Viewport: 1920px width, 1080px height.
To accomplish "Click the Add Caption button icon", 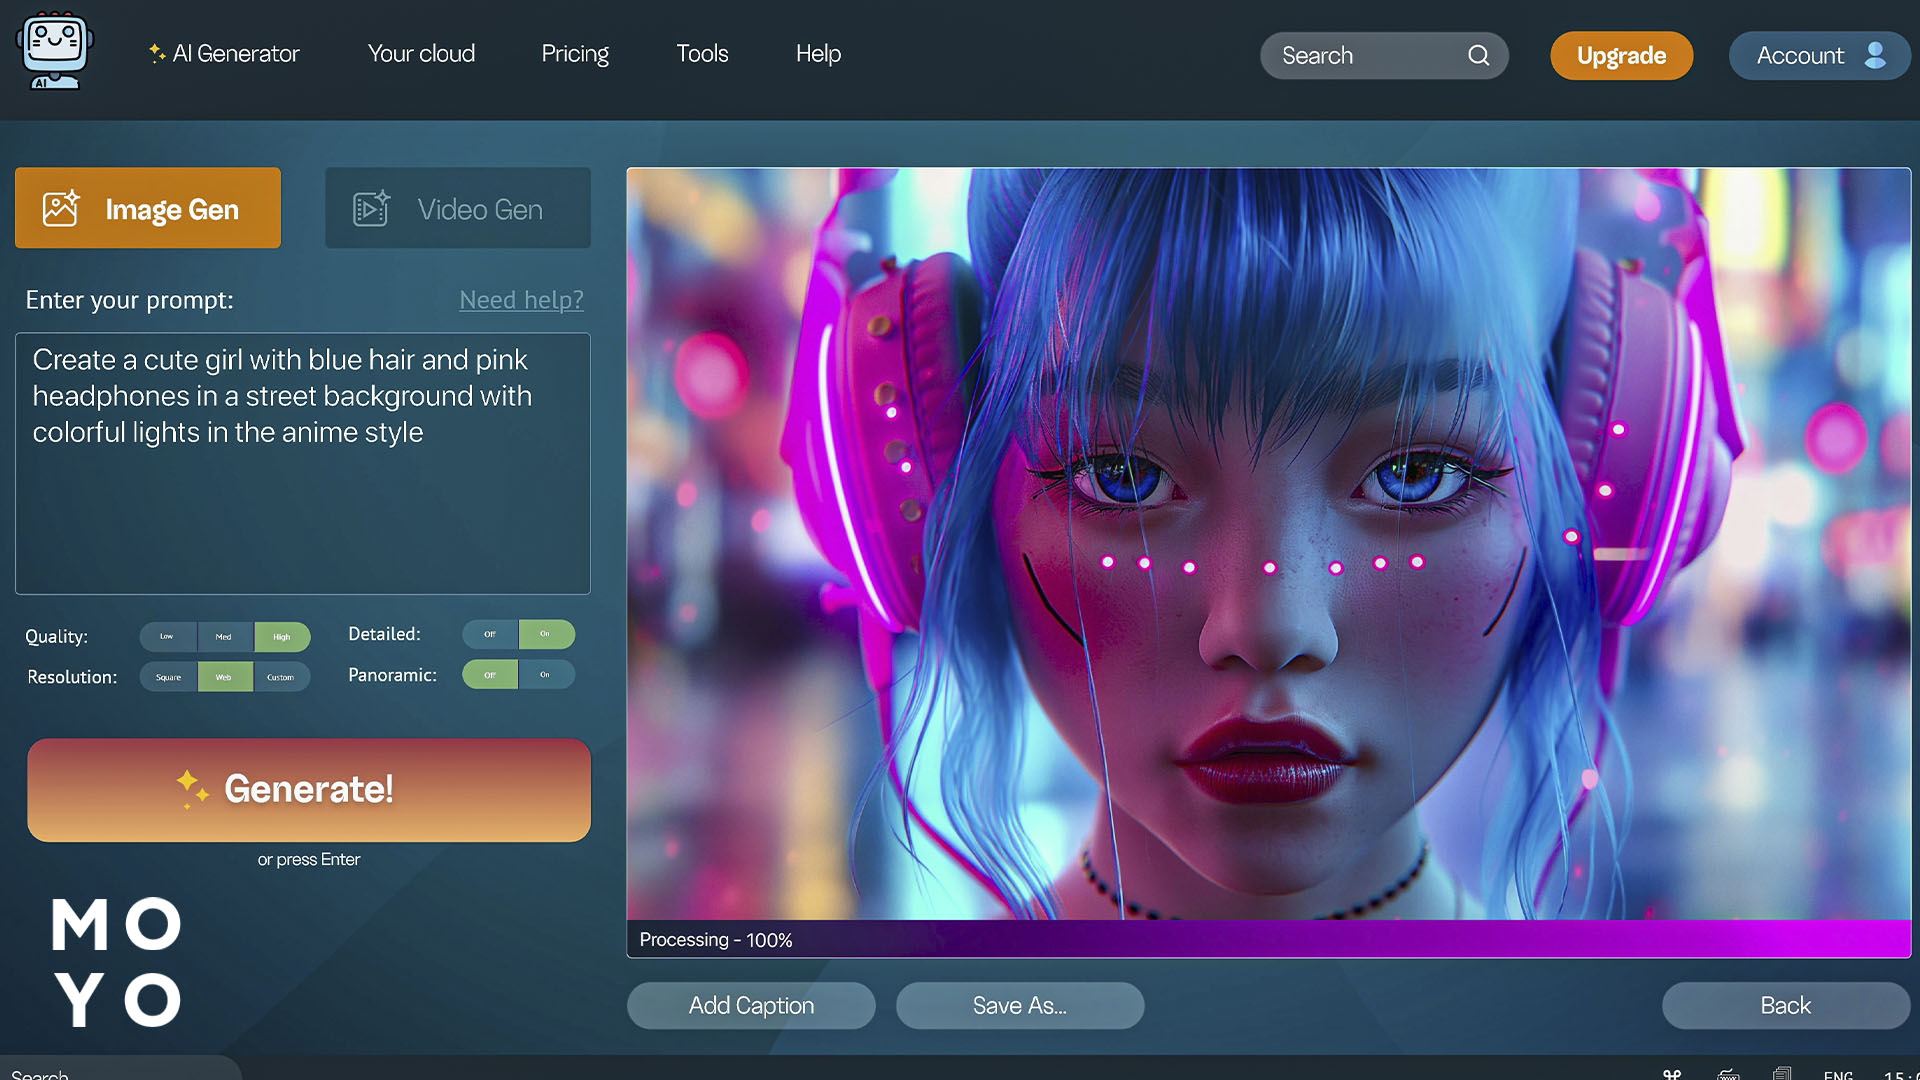I will [x=752, y=1005].
